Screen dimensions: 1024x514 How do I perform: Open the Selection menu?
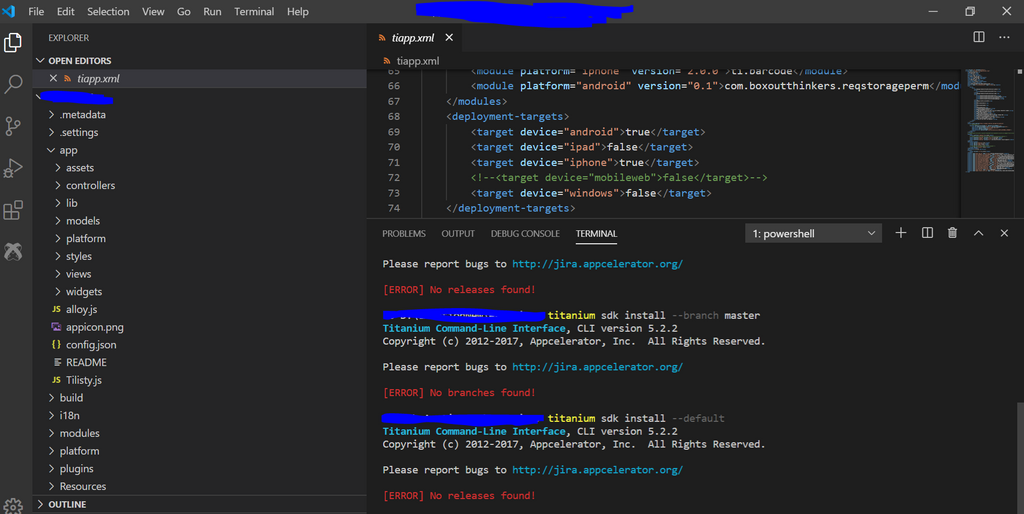(x=108, y=11)
